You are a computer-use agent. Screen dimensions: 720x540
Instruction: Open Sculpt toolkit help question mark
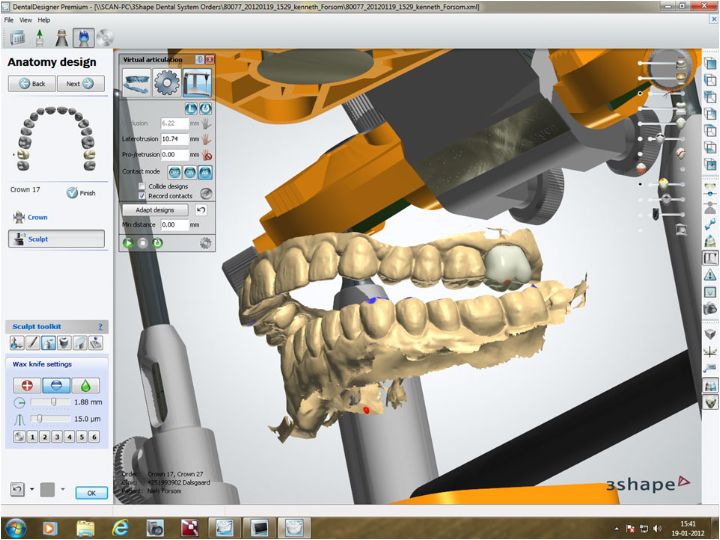point(100,326)
